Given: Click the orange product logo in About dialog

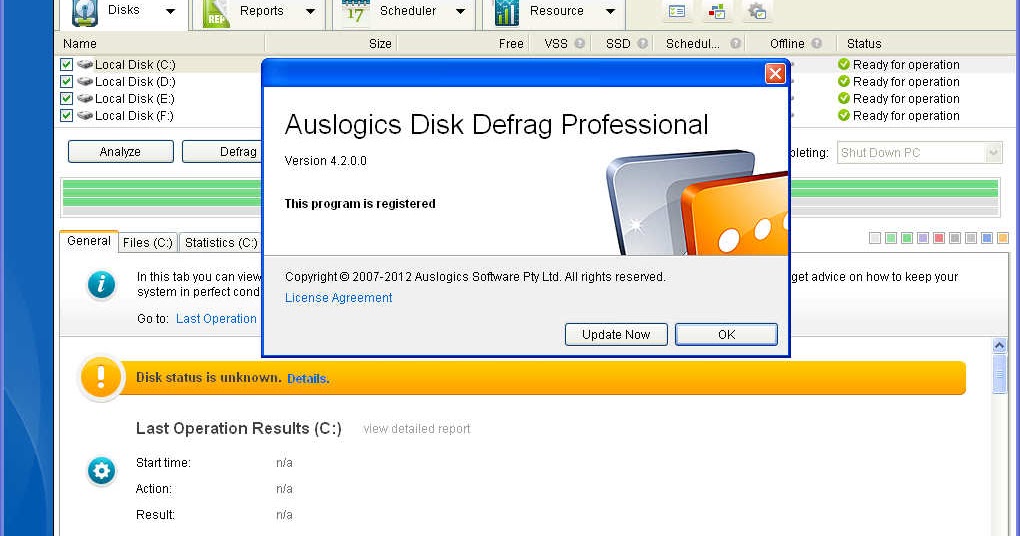Looking at the screenshot, I should point(735,213).
